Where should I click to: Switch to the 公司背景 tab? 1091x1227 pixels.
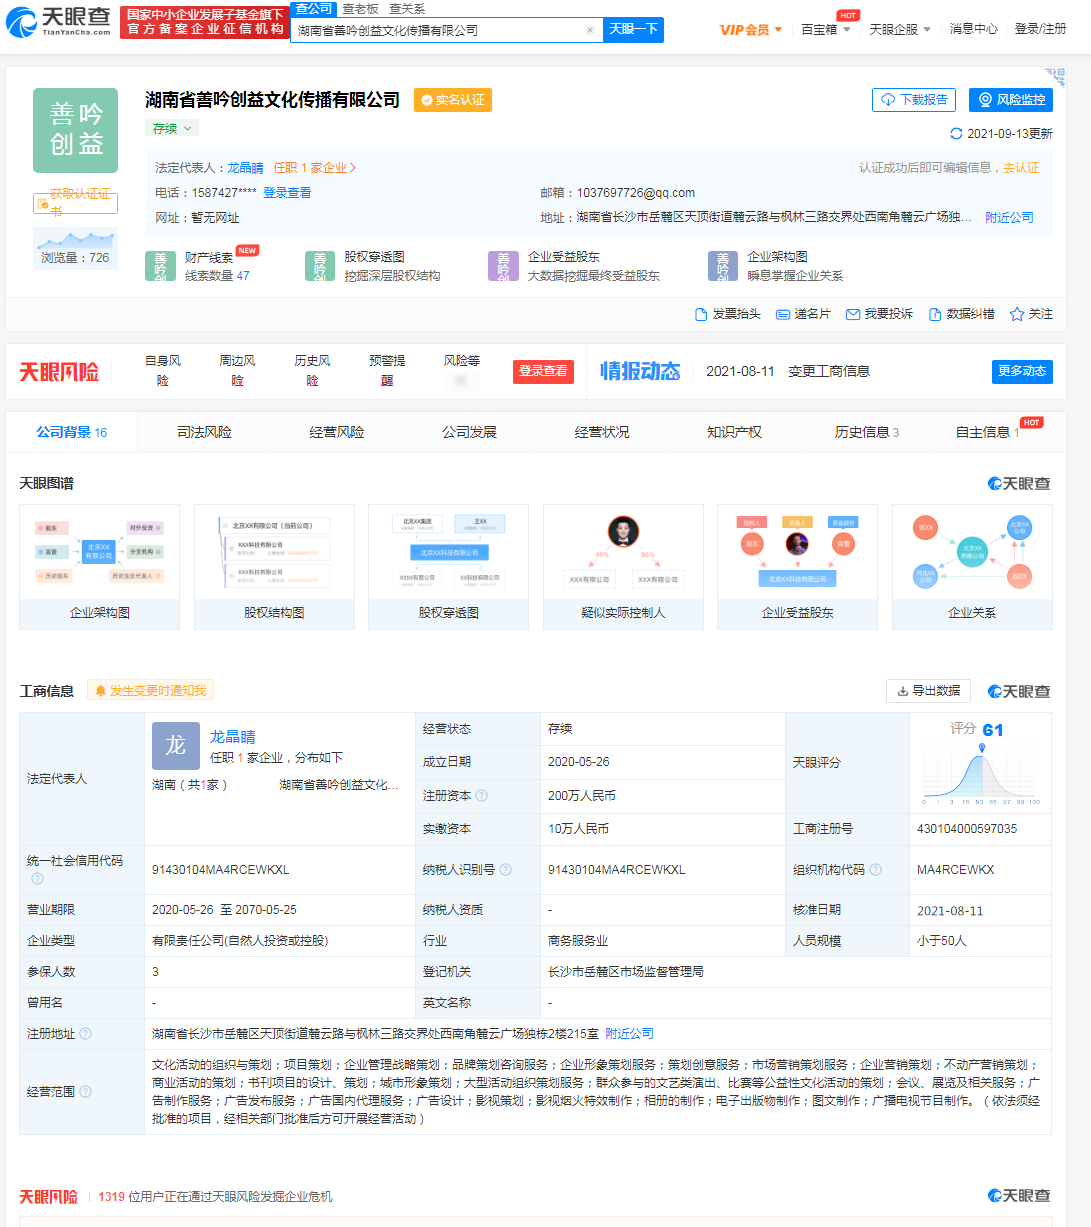point(72,432)
